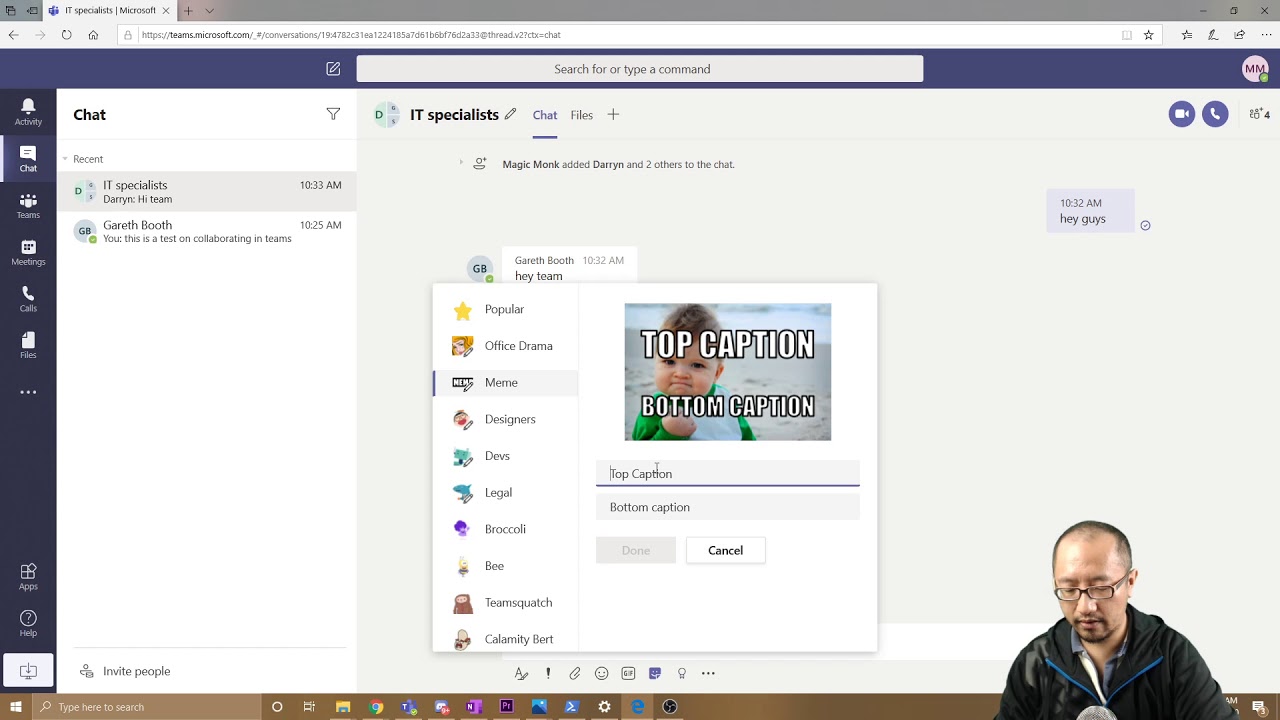
Task: Click the Top Caption input field
Action: point(728,473)
